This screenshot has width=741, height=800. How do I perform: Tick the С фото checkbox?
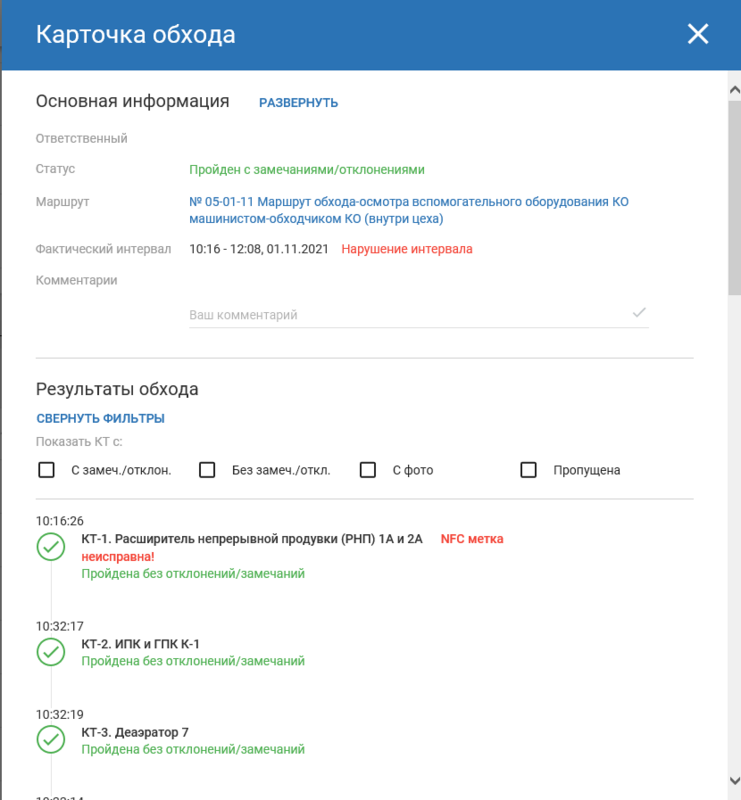pyautogui.click(x=367, y=470)
